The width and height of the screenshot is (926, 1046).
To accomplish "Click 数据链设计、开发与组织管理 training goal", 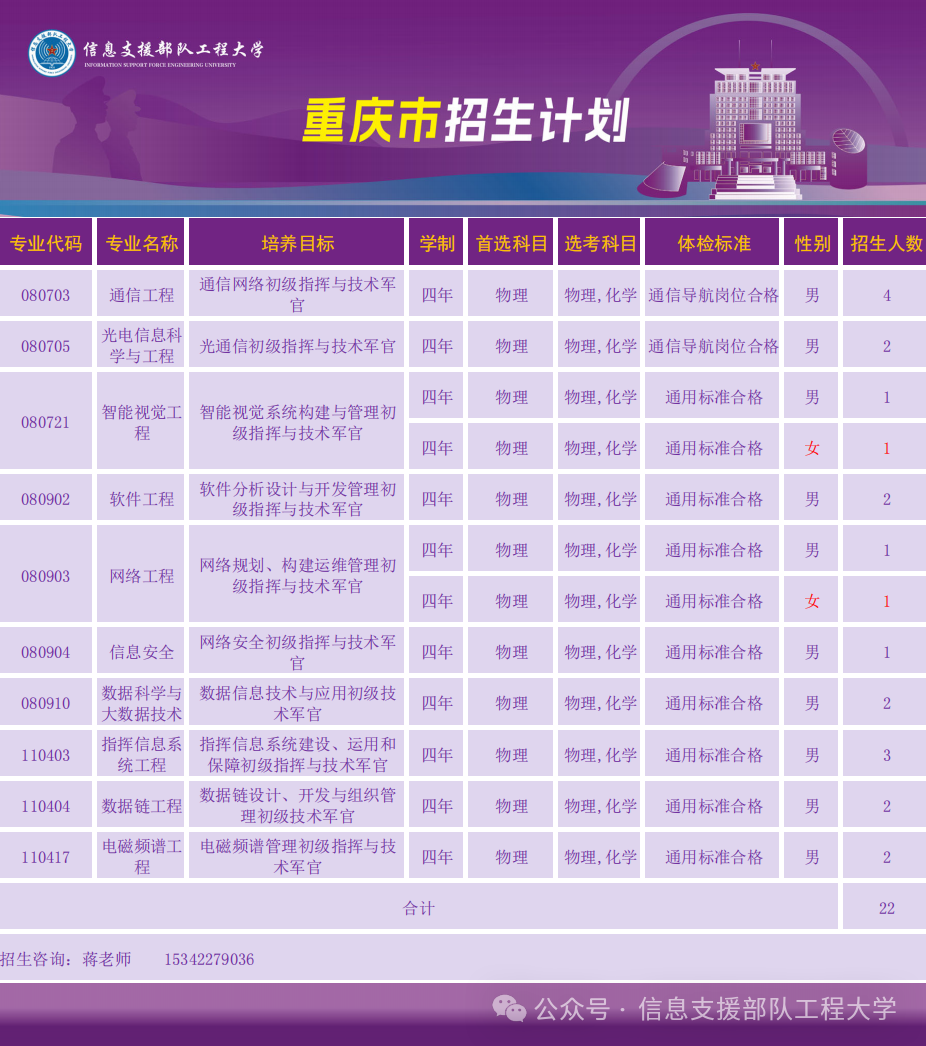I will tap(298, 806).
